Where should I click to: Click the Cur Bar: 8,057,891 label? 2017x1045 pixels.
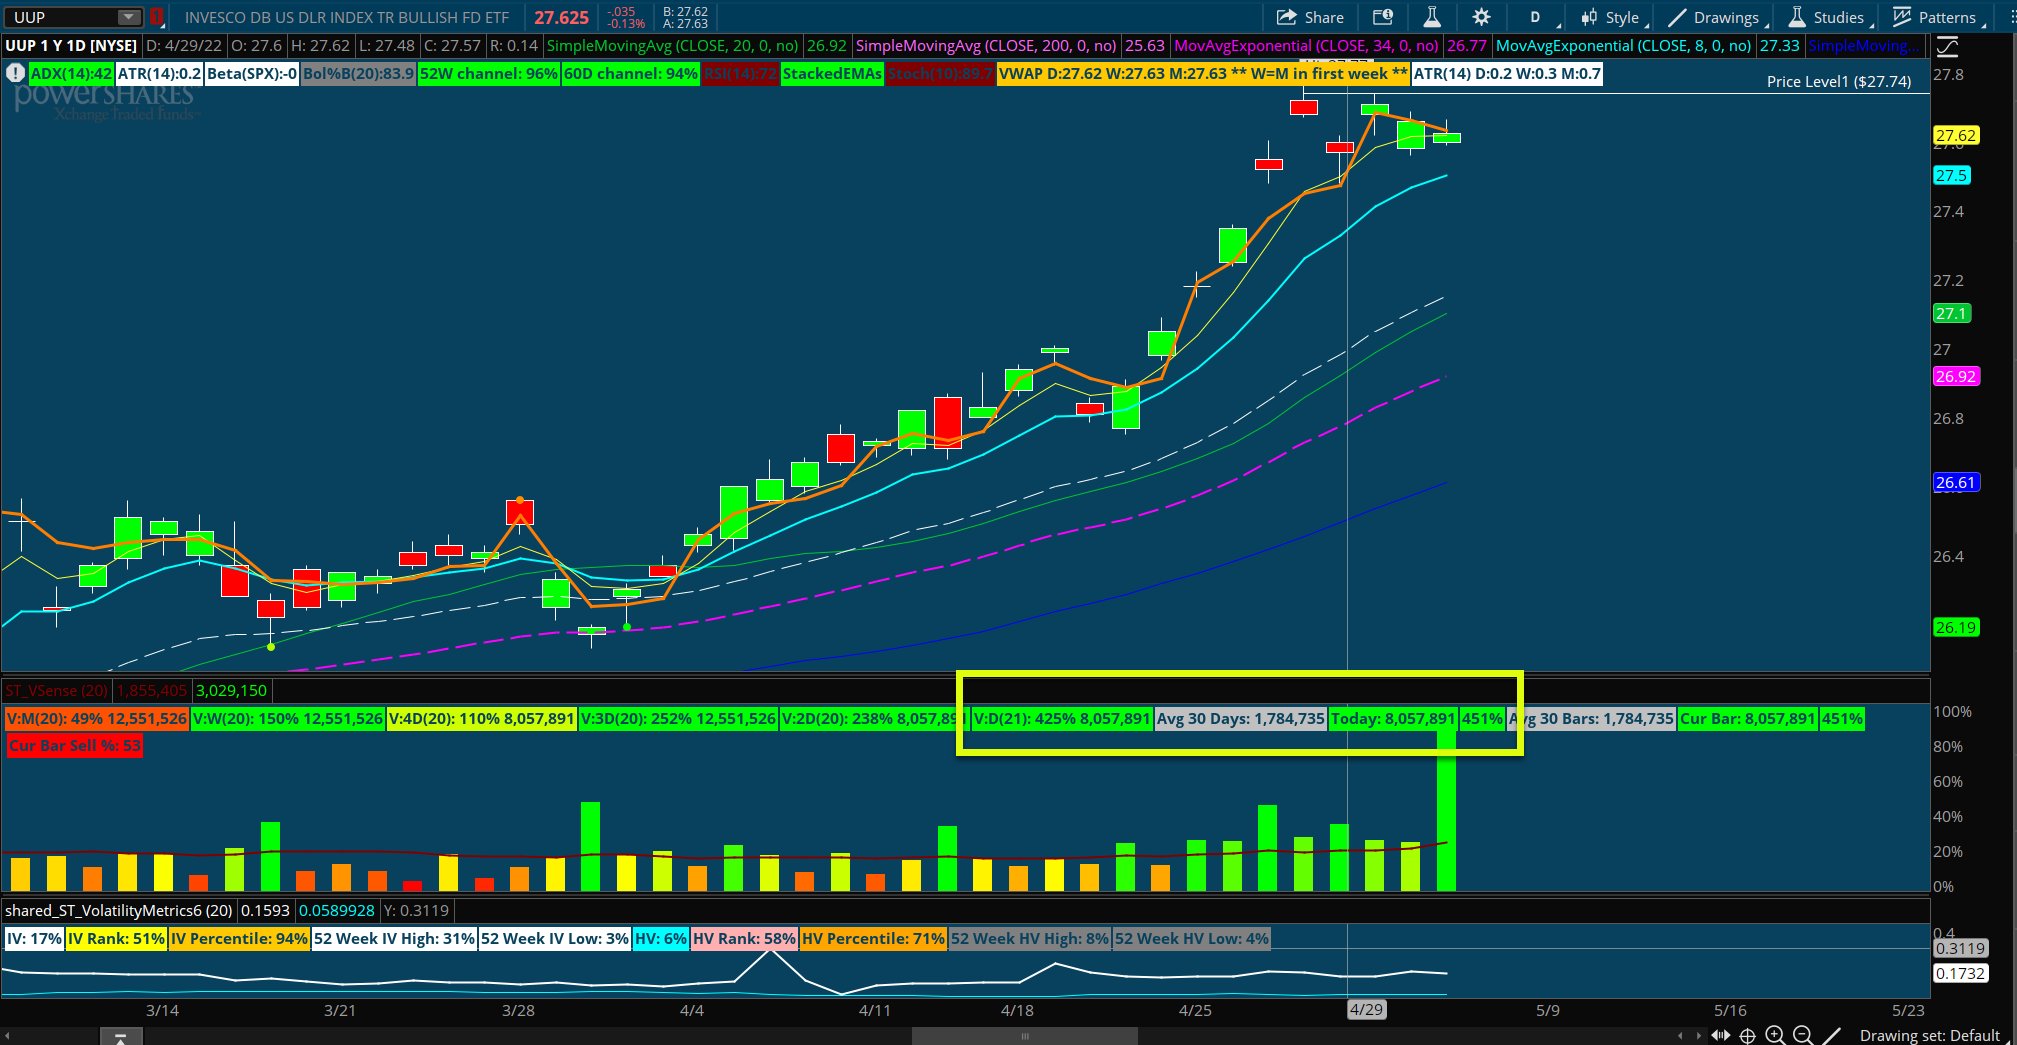pos(1747,718)
